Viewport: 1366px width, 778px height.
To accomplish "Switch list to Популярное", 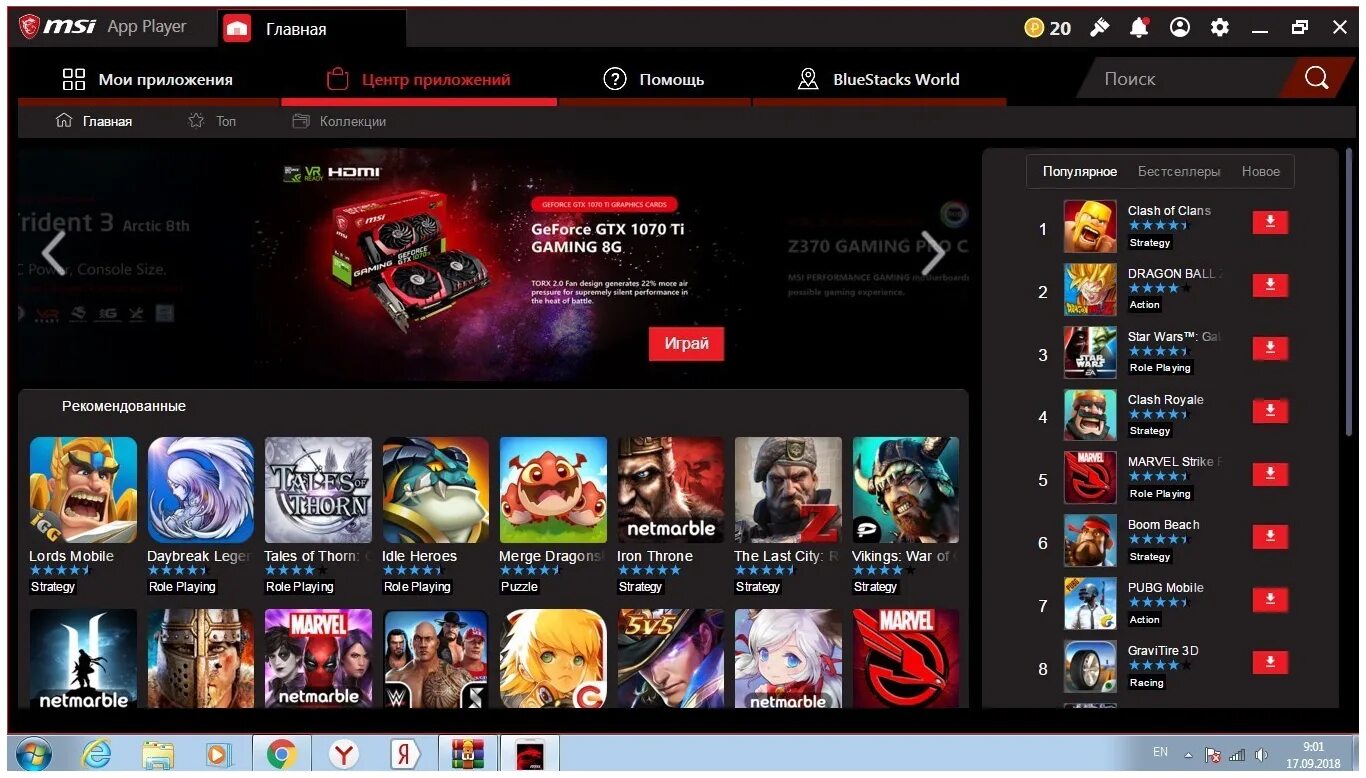I will (x=1080, y=171).
